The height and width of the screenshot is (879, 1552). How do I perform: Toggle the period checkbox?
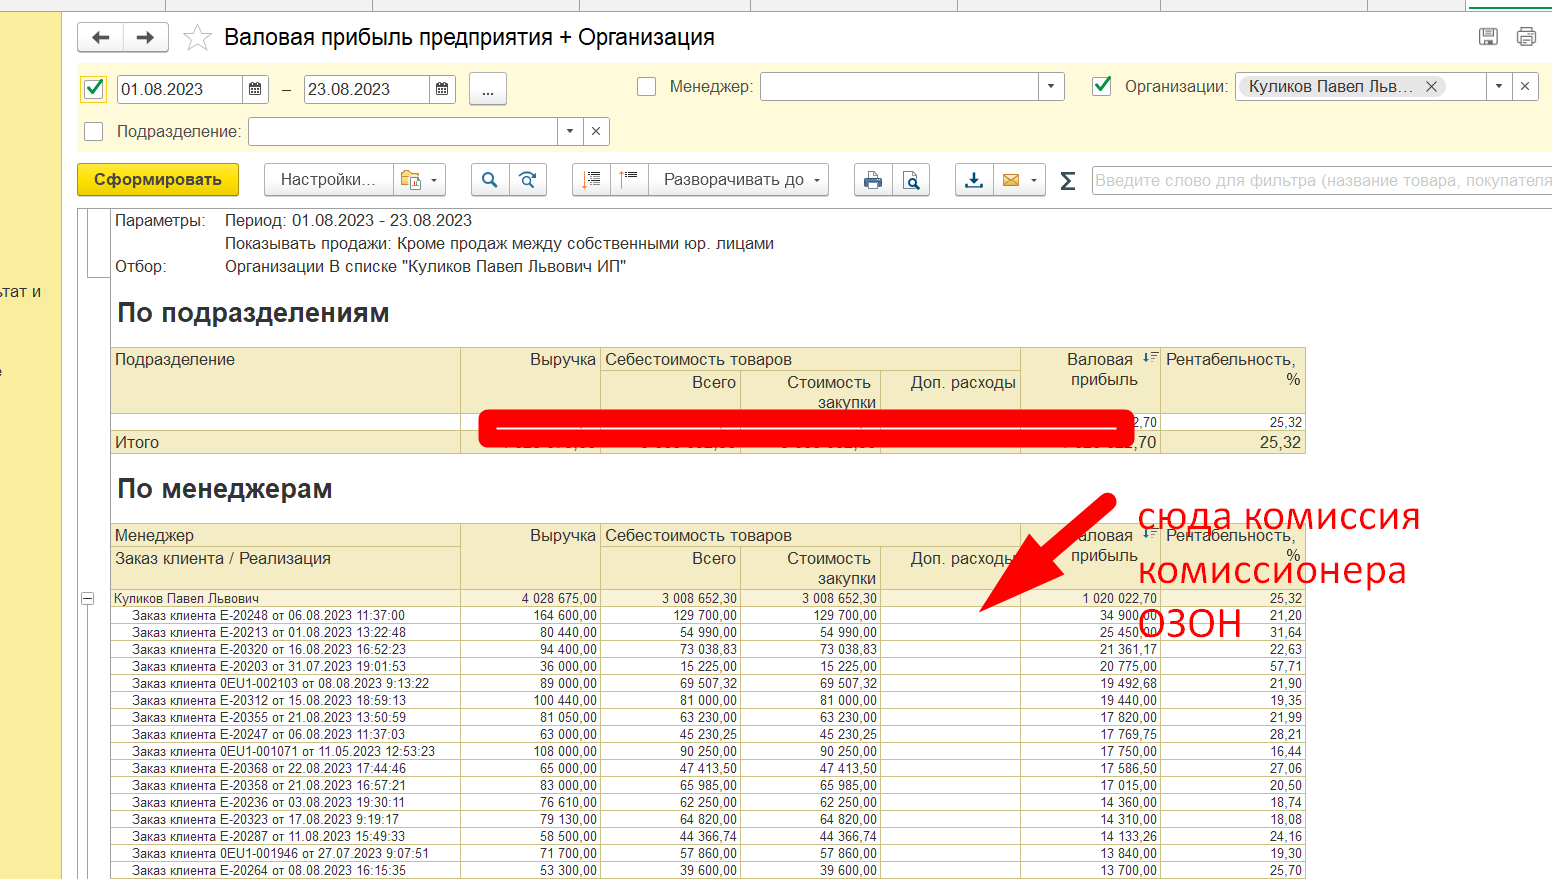94,89
